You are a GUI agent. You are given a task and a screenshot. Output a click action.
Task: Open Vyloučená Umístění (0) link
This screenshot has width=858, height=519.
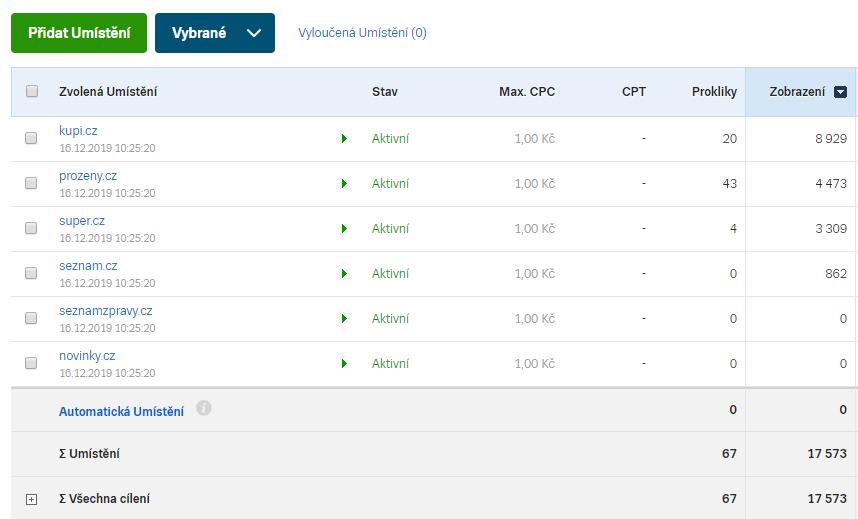(362, 33)
